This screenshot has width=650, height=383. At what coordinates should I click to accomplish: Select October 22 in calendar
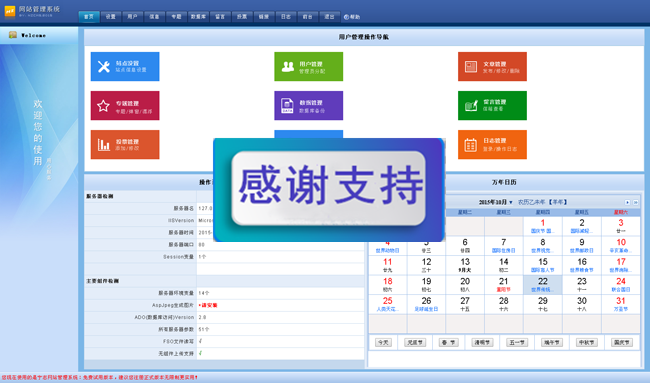point(543,285)
